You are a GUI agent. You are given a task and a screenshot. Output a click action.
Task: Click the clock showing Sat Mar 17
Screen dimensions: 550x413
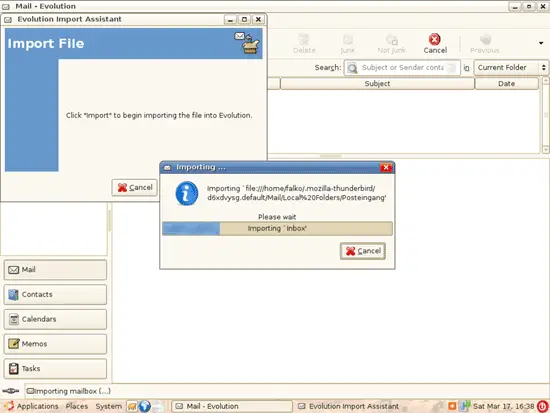click(x=503, y=406)
